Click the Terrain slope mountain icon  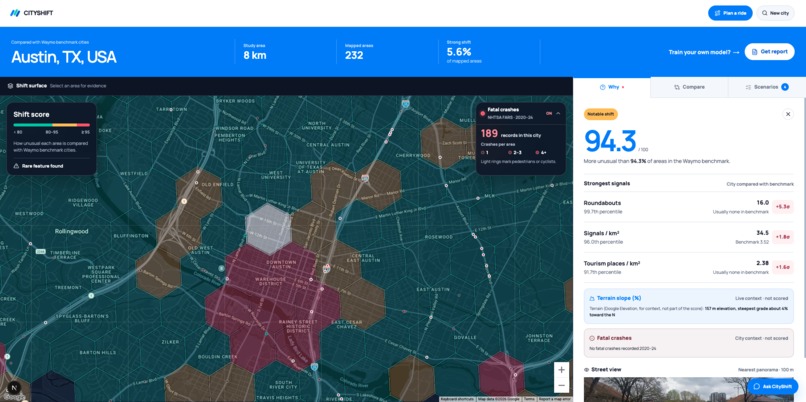pos(592,298)
